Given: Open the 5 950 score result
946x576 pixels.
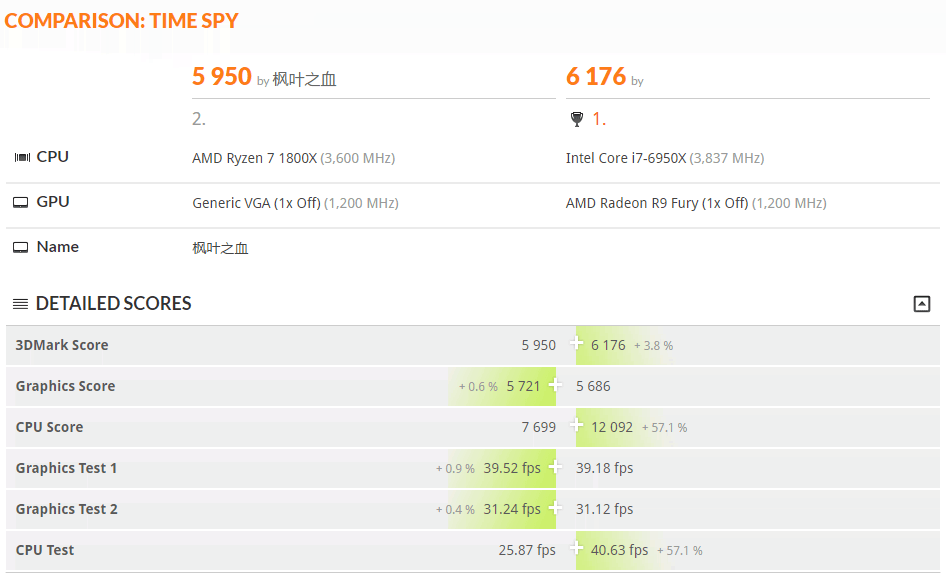Looking at the screenshot, I should click(x=221, y=77).
